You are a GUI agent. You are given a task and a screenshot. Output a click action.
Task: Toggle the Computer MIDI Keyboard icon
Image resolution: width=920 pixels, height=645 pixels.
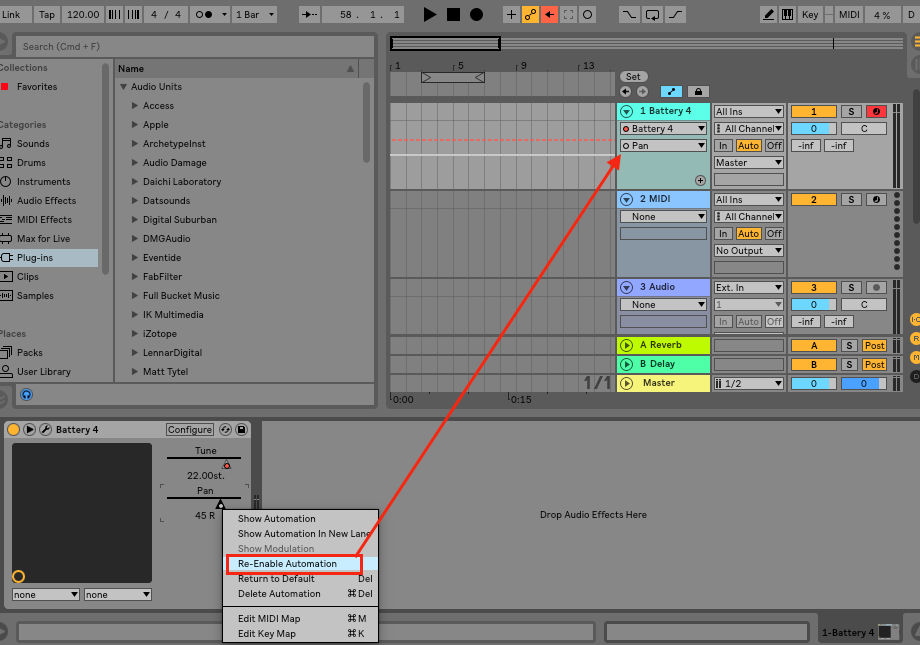787,15
